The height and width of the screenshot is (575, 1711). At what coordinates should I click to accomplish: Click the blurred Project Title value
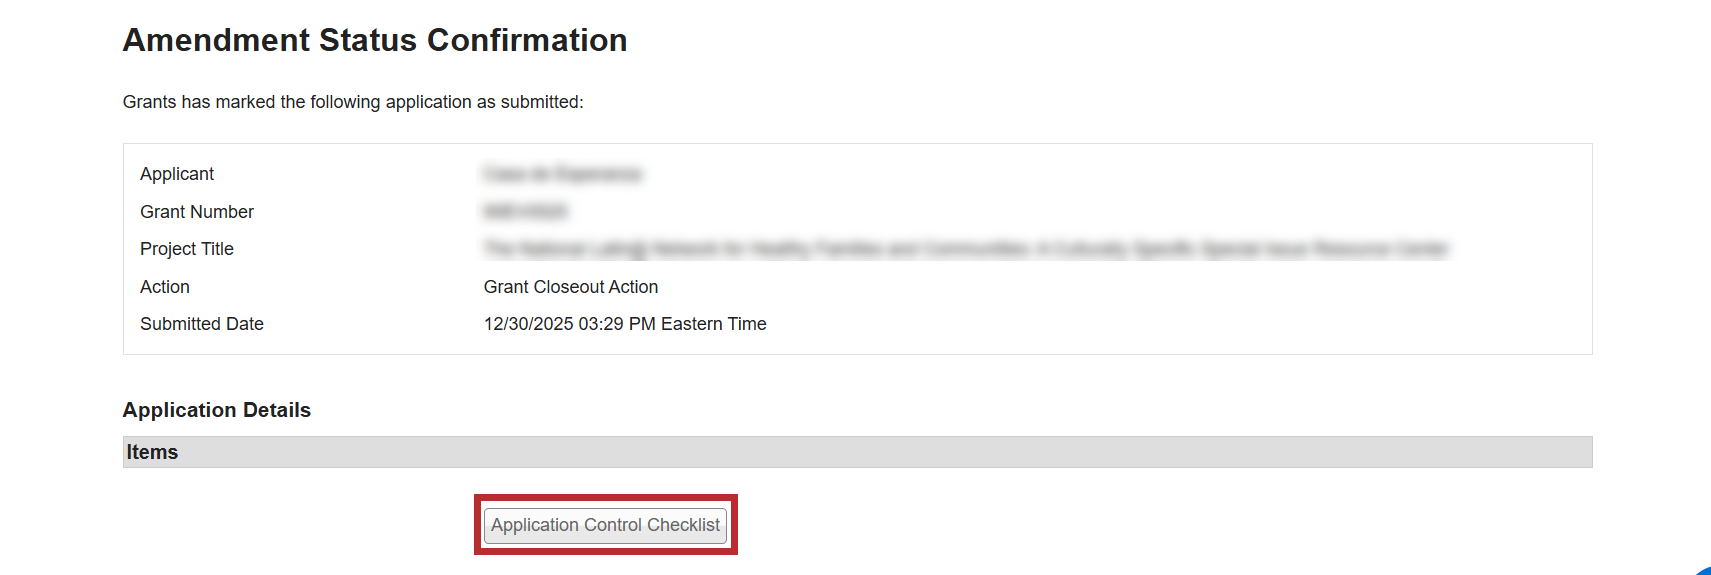pos(965,249)
